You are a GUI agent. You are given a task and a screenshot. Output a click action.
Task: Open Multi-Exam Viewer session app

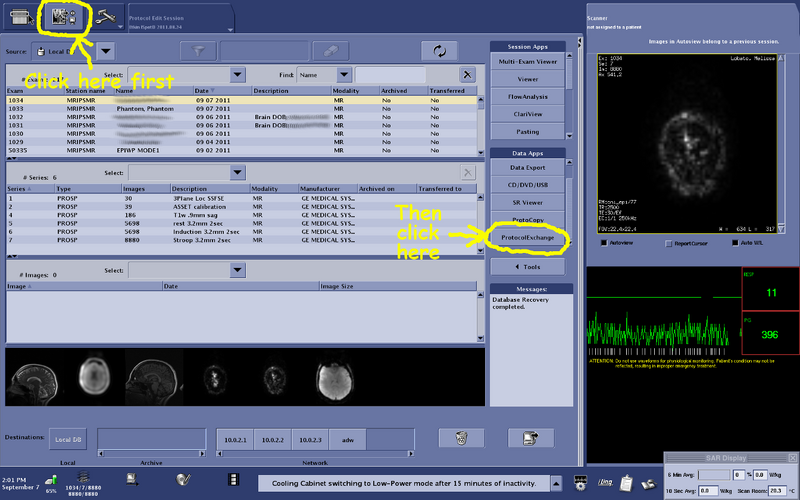point(528,62)
